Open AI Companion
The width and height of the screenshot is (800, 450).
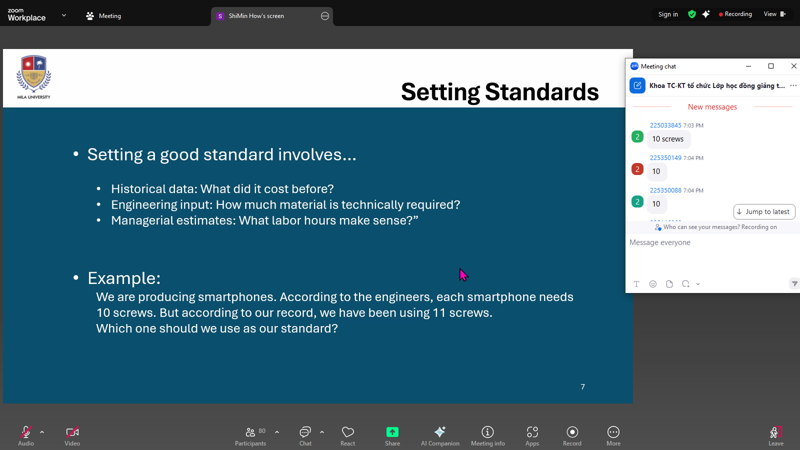[x=440, y=433]
